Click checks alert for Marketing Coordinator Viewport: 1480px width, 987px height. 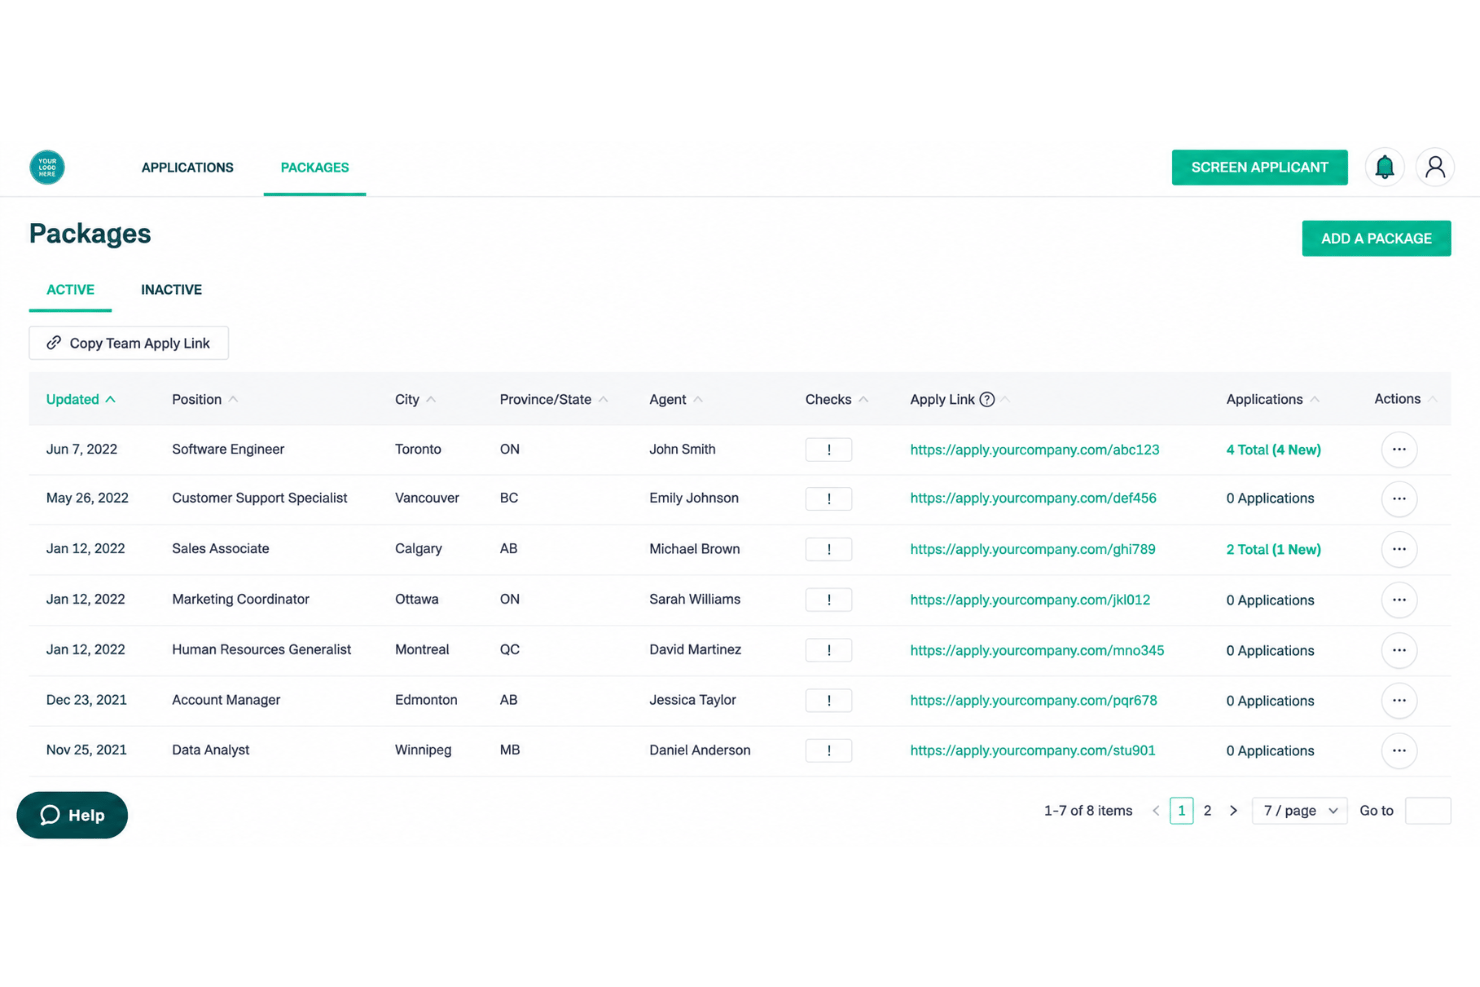tap(829, 600)
